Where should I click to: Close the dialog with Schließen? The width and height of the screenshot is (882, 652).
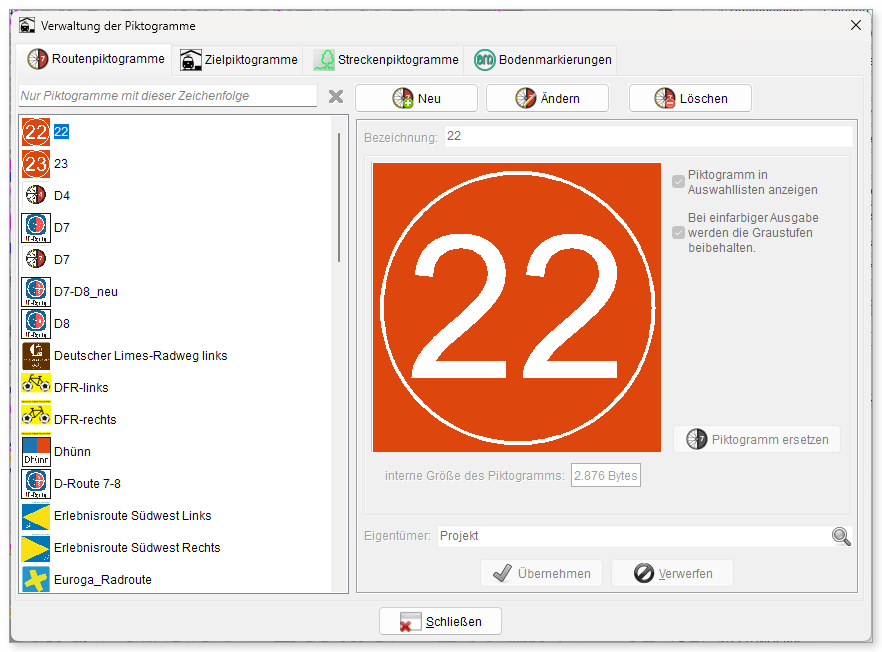pos(440,622)
